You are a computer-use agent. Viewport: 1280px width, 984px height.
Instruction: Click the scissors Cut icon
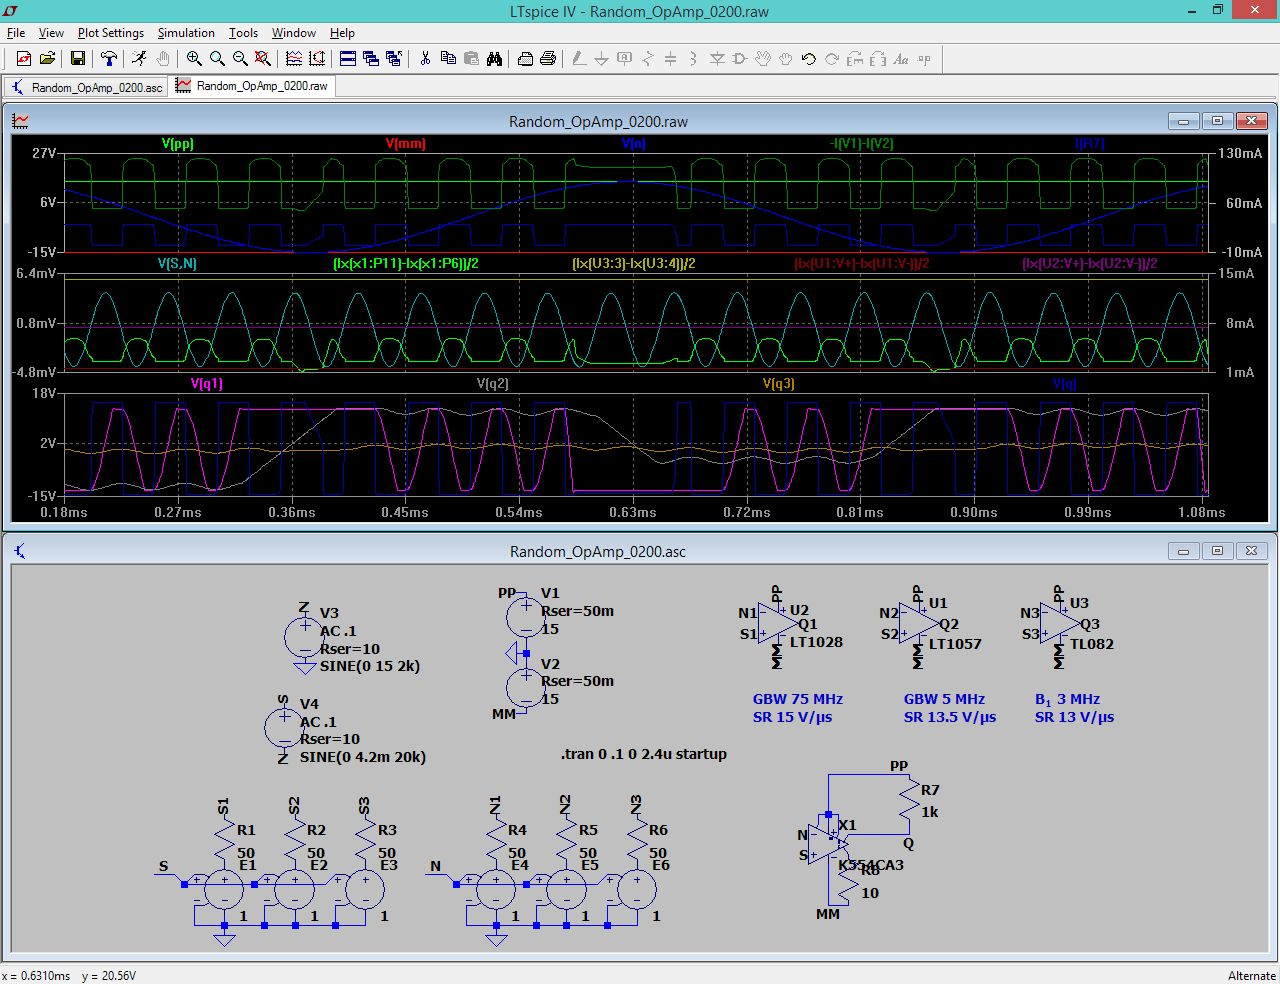[425, 59]
